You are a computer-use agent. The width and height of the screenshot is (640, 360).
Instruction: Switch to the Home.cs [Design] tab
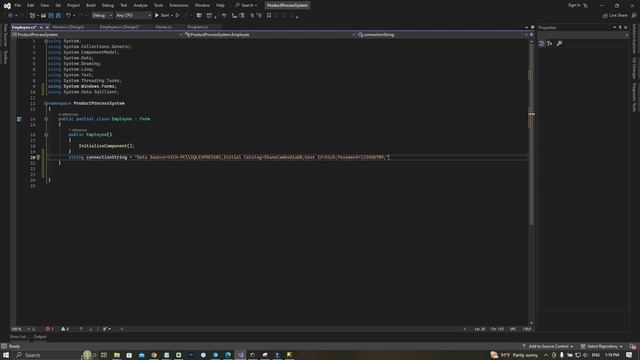[68, 27]
